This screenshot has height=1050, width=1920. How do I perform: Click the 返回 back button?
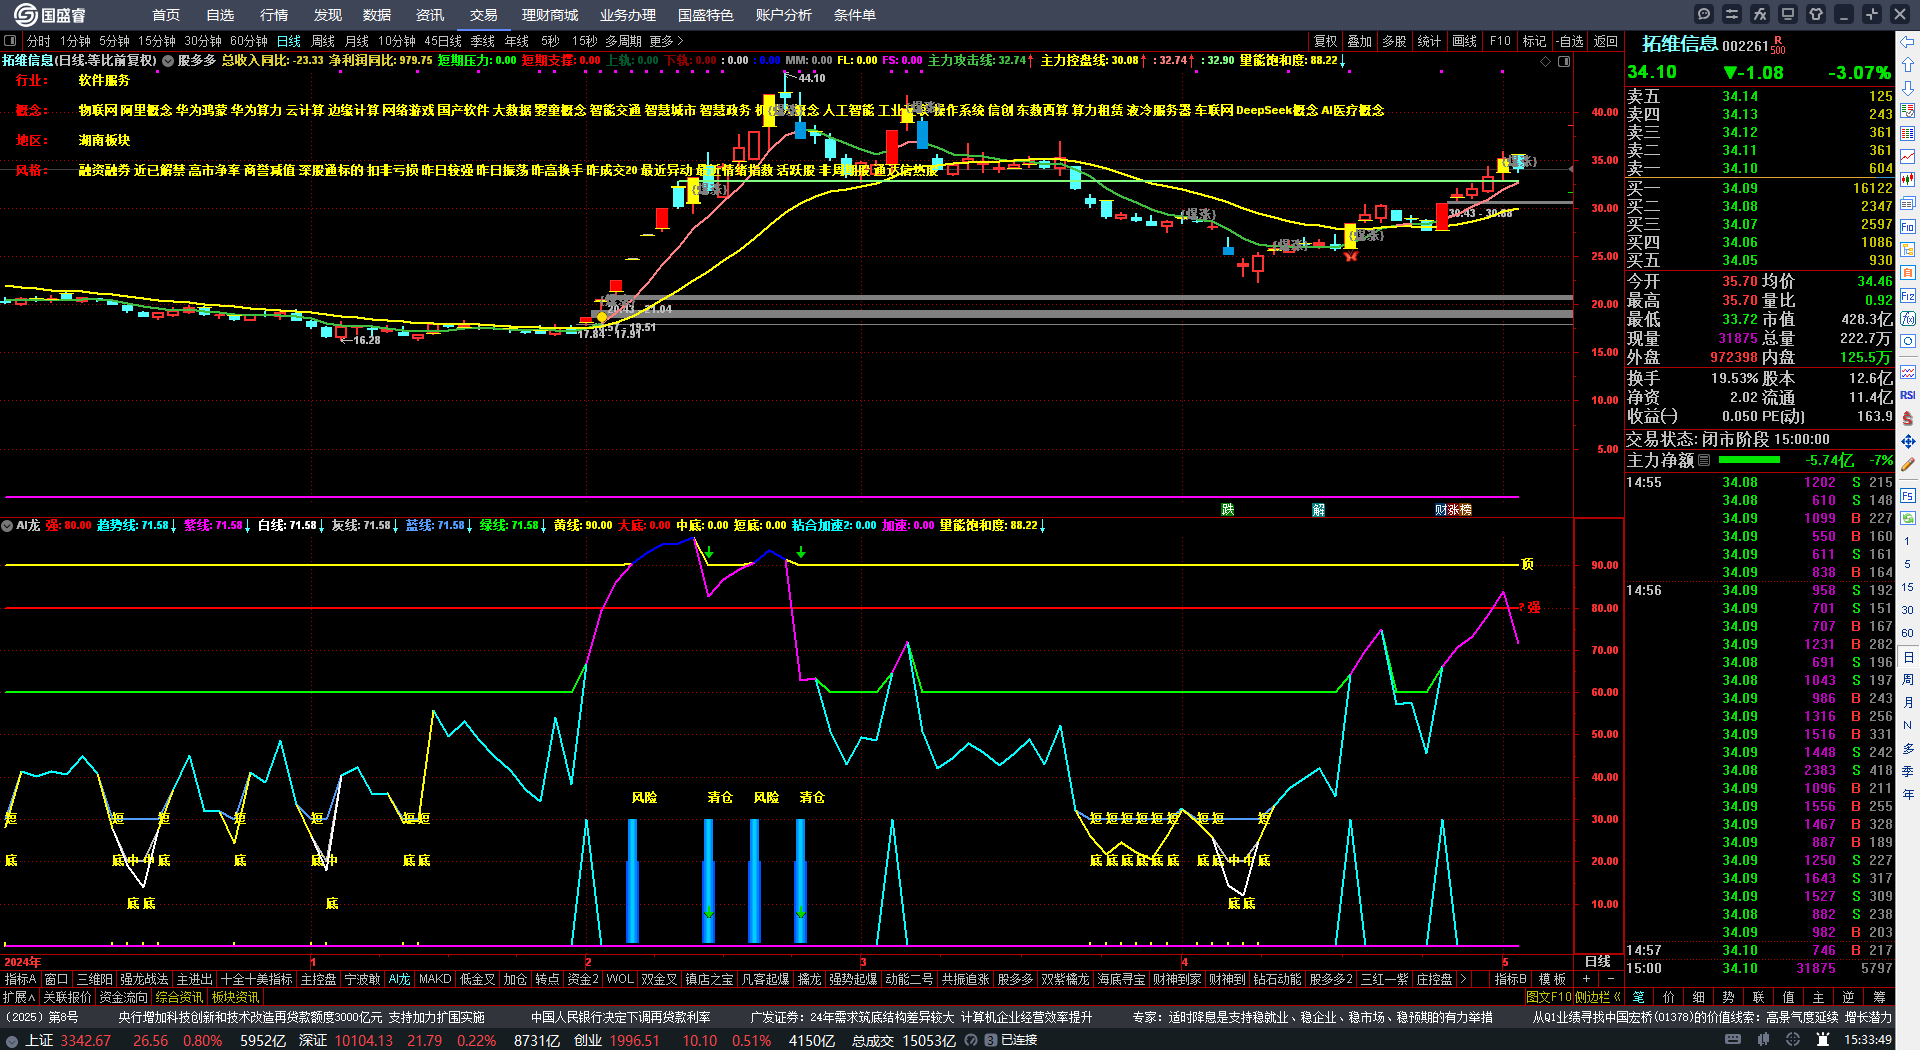pos(1606,41)
